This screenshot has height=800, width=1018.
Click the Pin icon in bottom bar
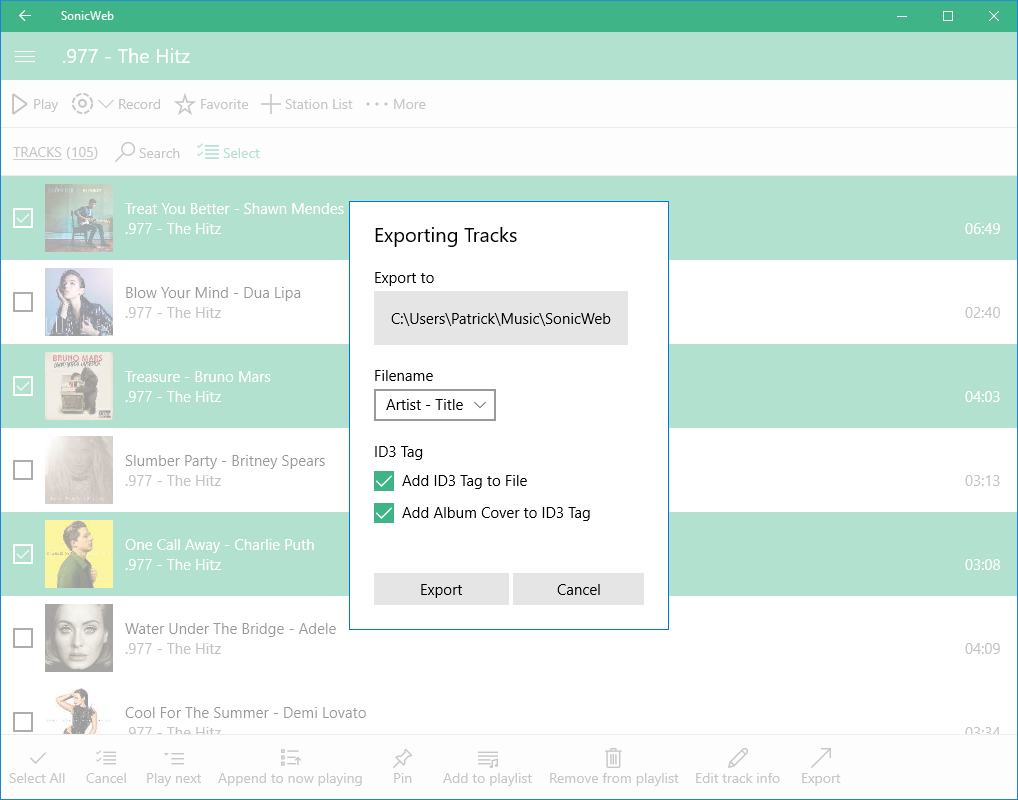tap(402, 759)
